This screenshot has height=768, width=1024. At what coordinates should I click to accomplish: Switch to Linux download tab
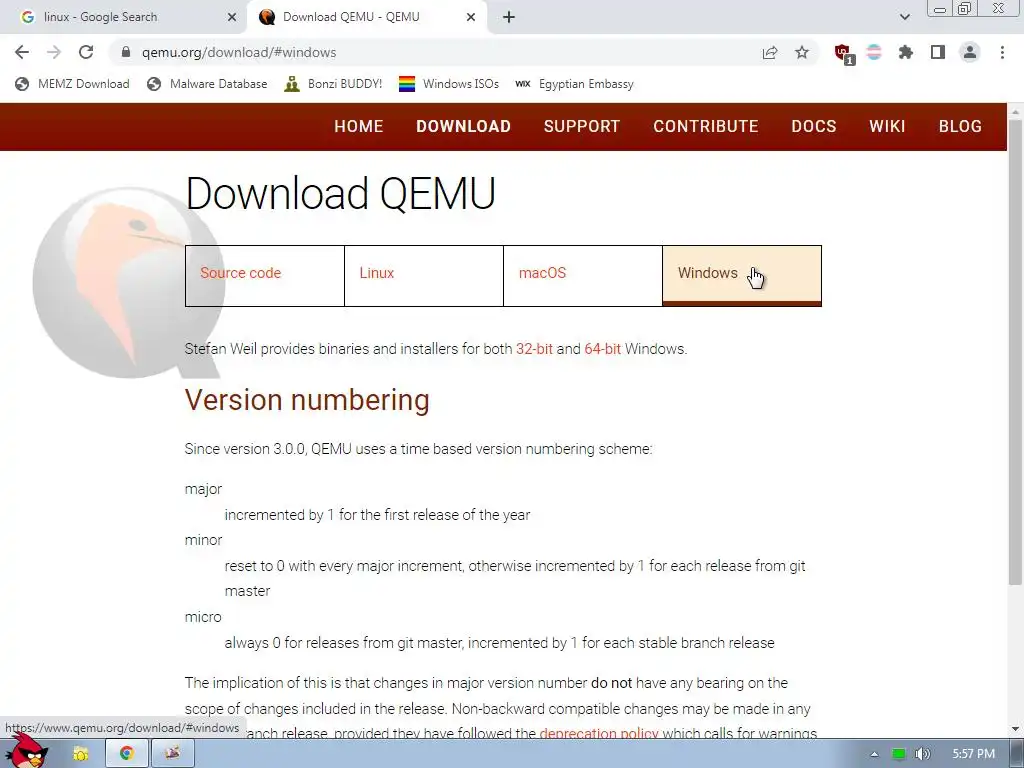[x=424, y=276]
